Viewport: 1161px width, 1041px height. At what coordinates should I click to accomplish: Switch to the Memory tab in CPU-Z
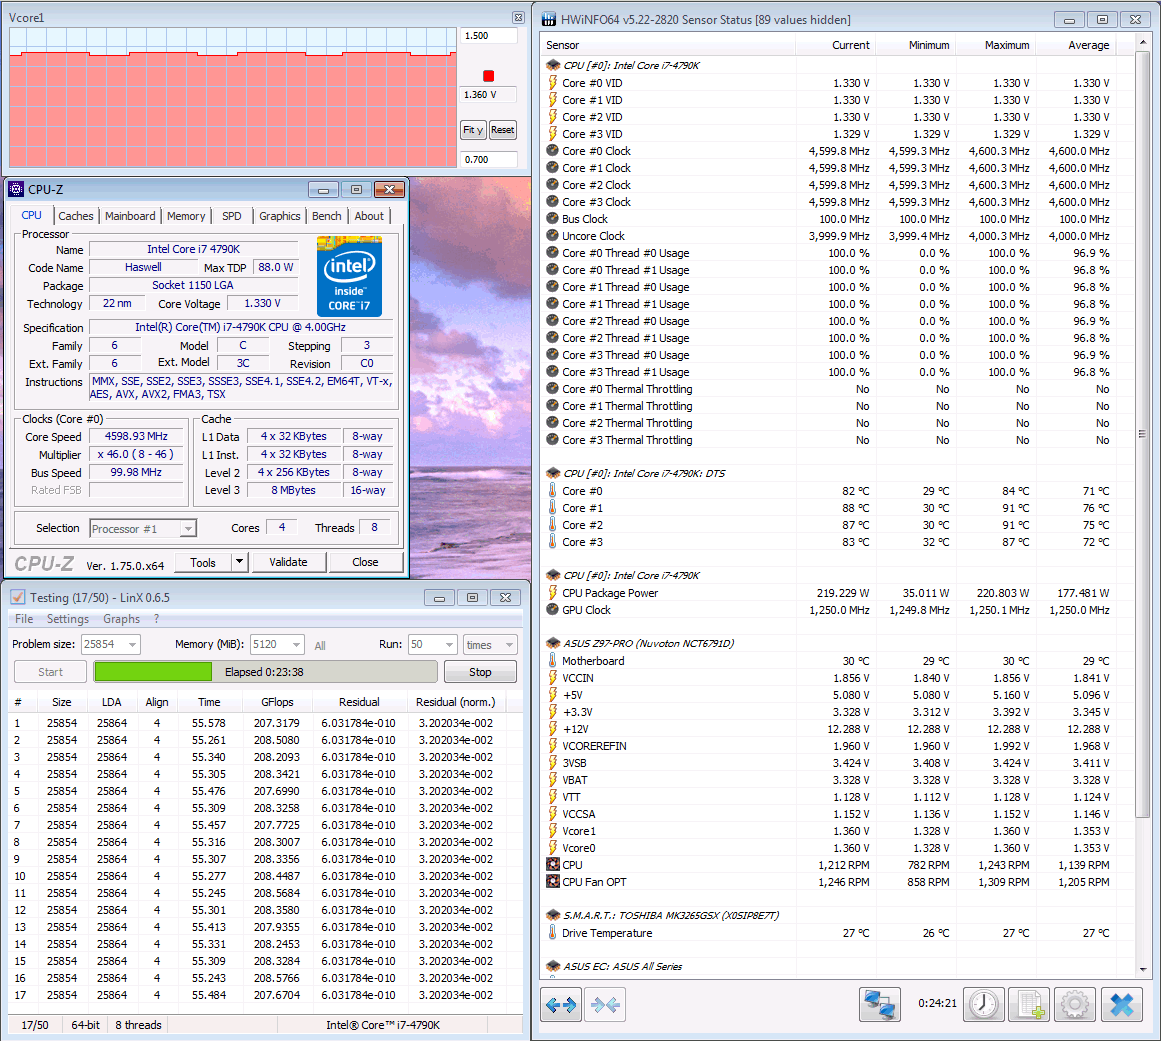point(186,216)
